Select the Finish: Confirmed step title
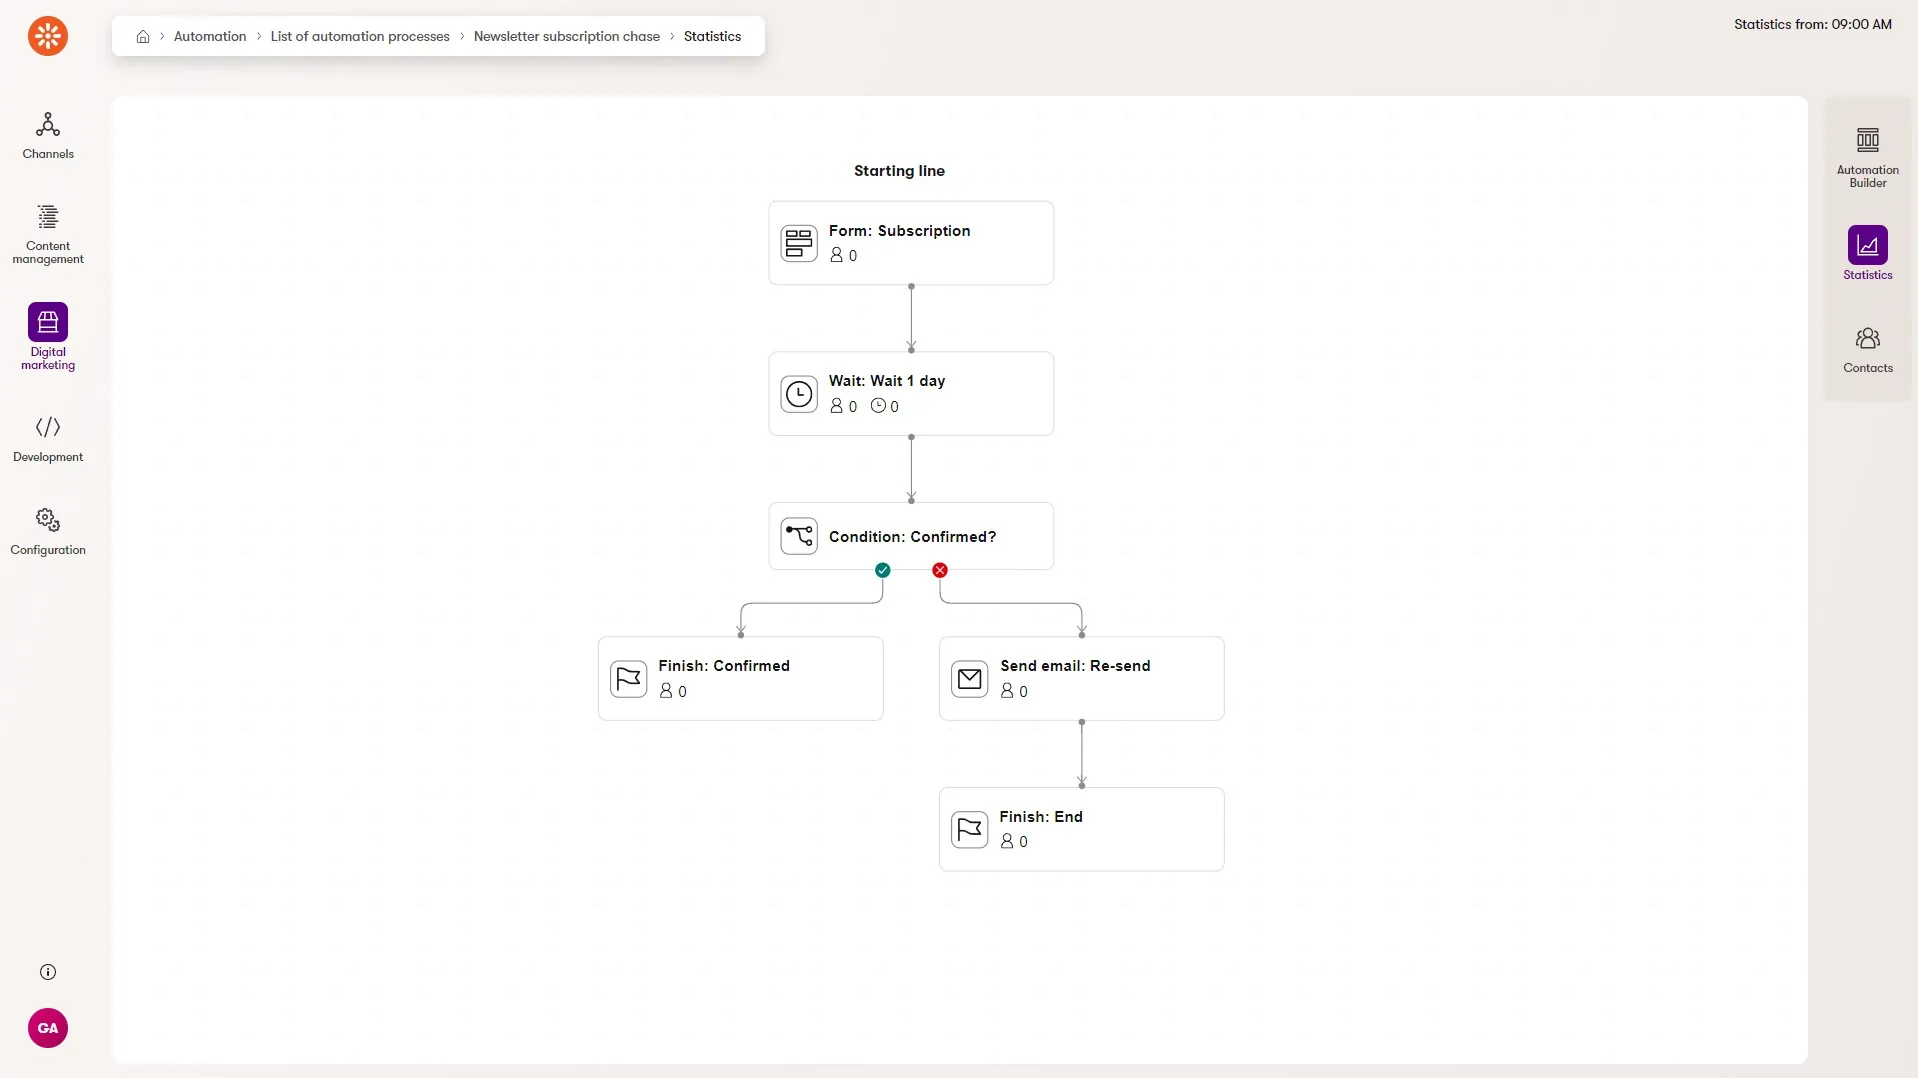 [724, 666]
